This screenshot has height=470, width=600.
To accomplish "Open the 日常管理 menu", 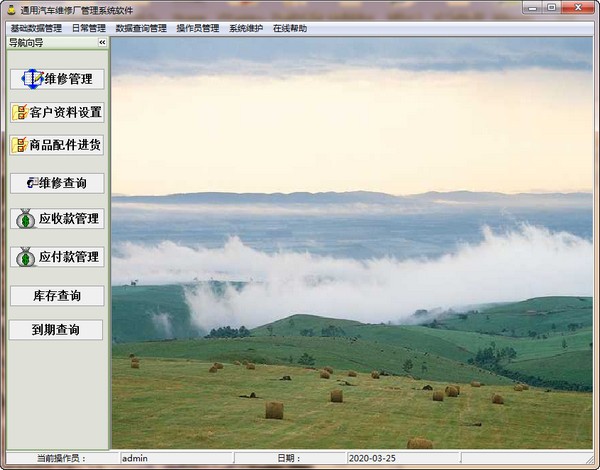I will tap(89, 28).
